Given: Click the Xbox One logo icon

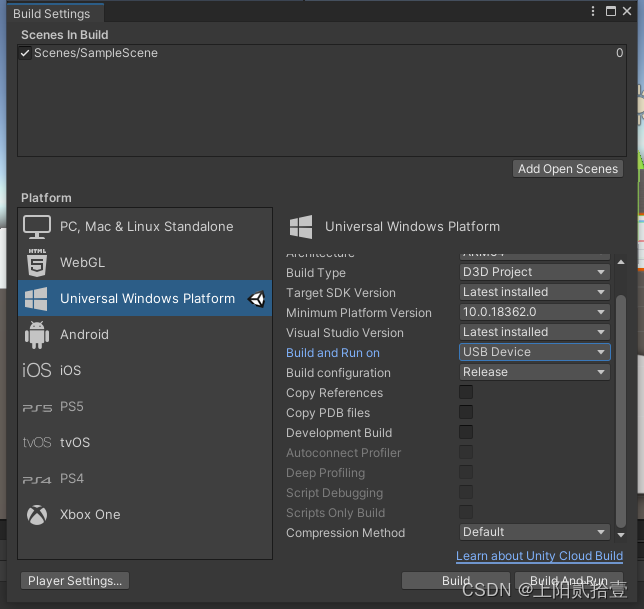Looking at the screenshot, I should [x=37, y=515].
